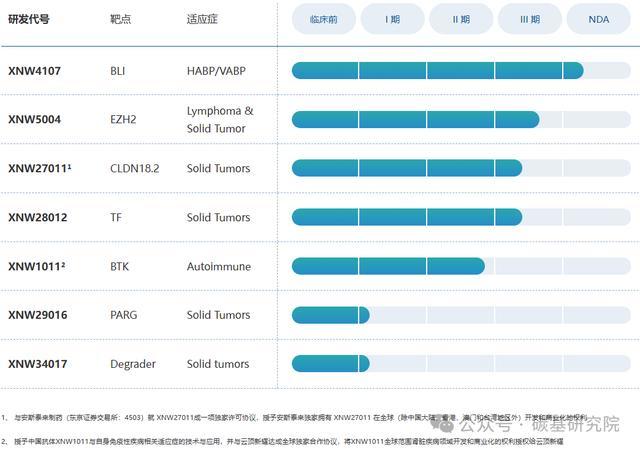Click the 研发代号 column header
Screen dimensions: 640x450
(x=29, y=19)
